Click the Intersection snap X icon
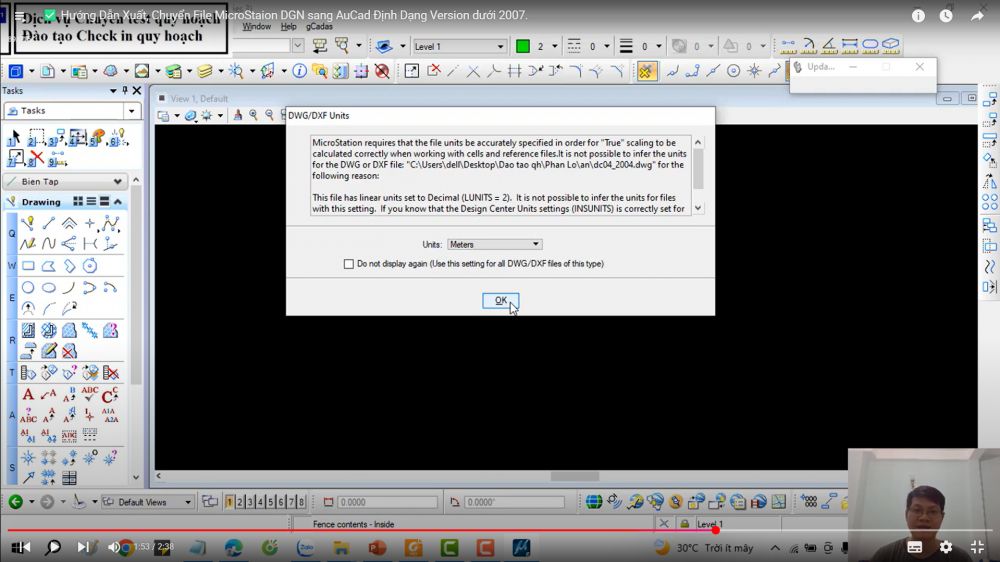The image size is (1000, 562). coord(473,71)
